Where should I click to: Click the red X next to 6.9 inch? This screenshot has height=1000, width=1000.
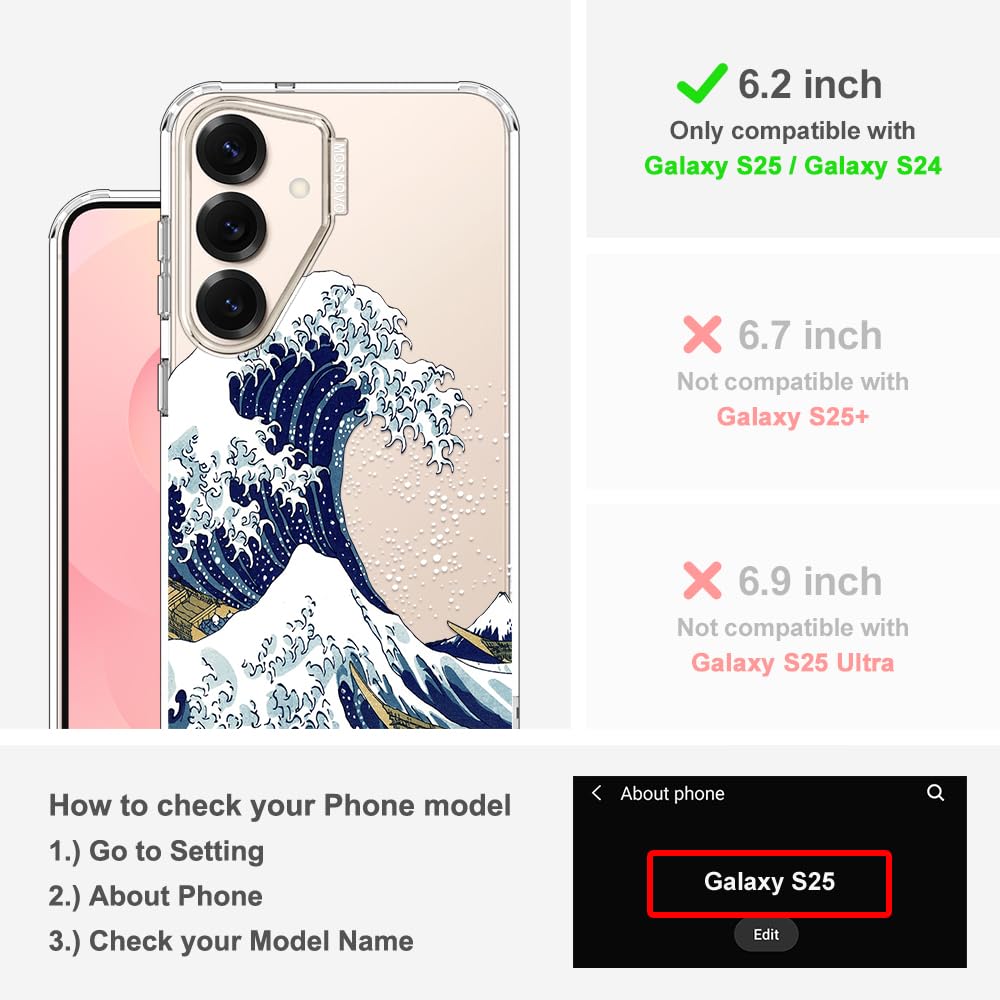(702, 580)
